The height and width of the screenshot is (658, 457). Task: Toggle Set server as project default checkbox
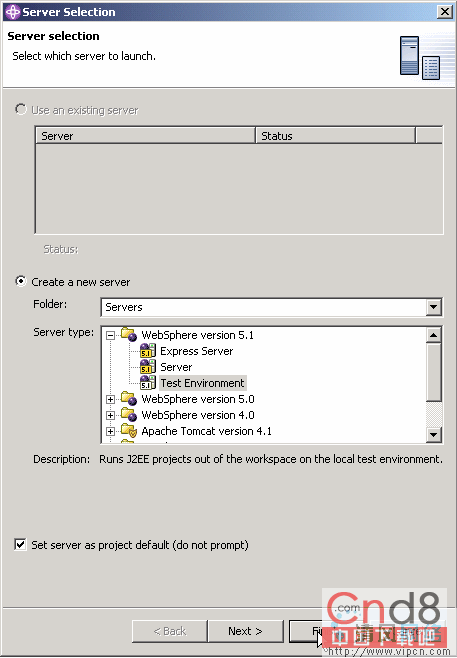point(20,544)
